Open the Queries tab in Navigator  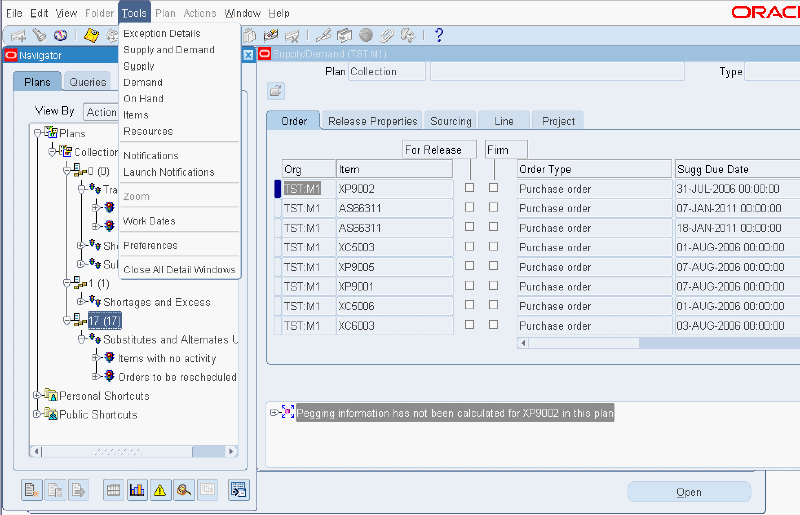[88, 82]
